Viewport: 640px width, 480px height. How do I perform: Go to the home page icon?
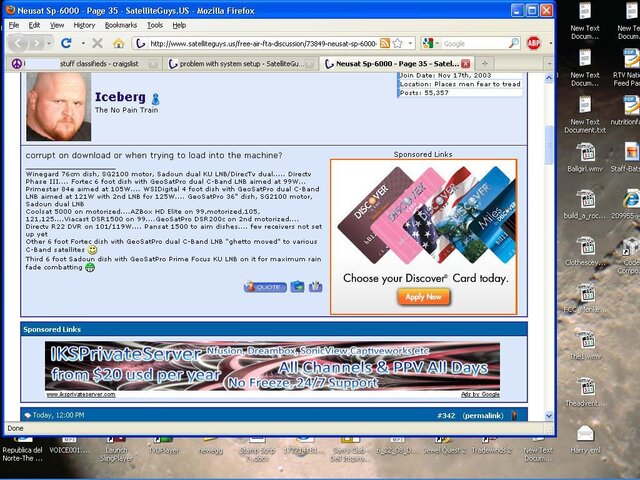[118, 43]
